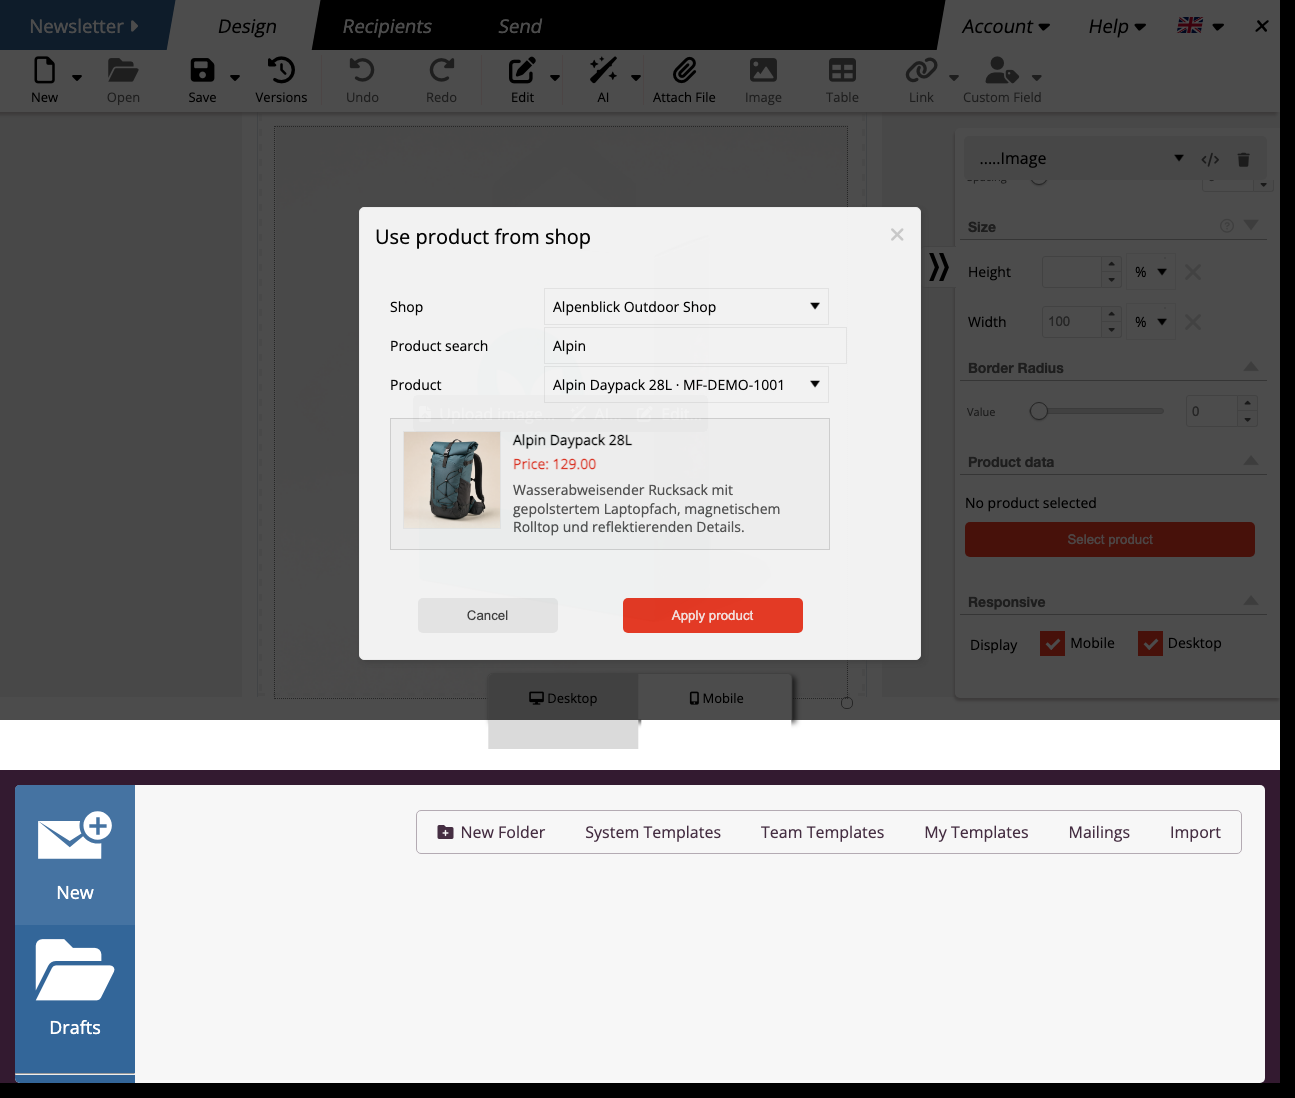Expand the Edit dropdown arrow
Screen dimensions: 1295x1098
tap(555, 78)
